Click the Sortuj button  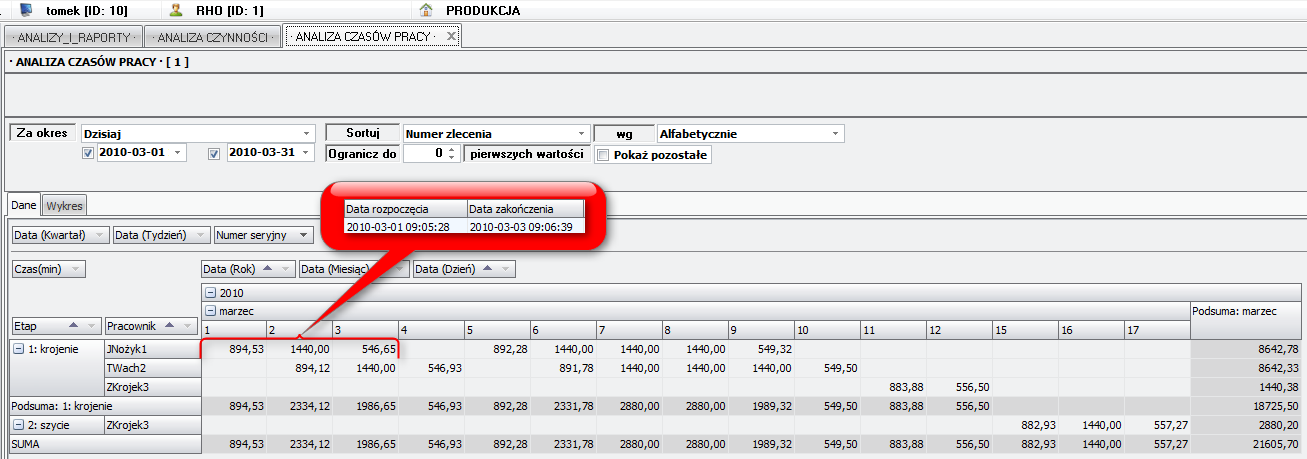pyautogui.click(x=362, y=133)
